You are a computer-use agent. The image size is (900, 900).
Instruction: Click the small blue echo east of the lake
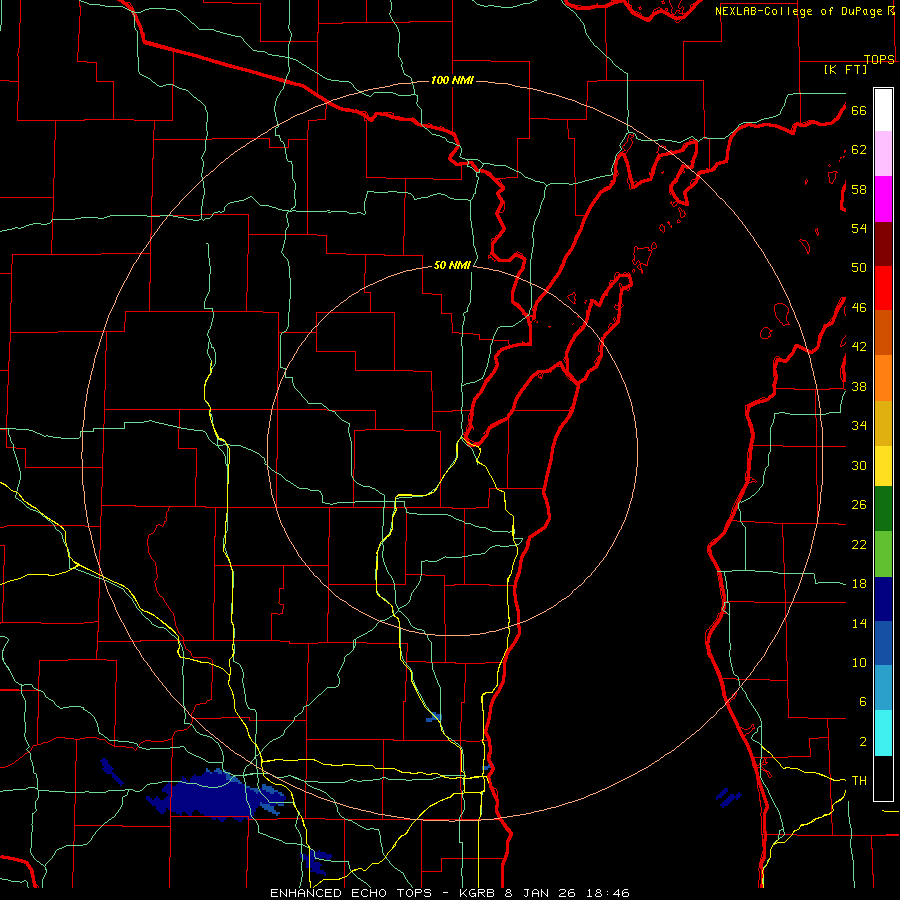[x=729, y=797]
